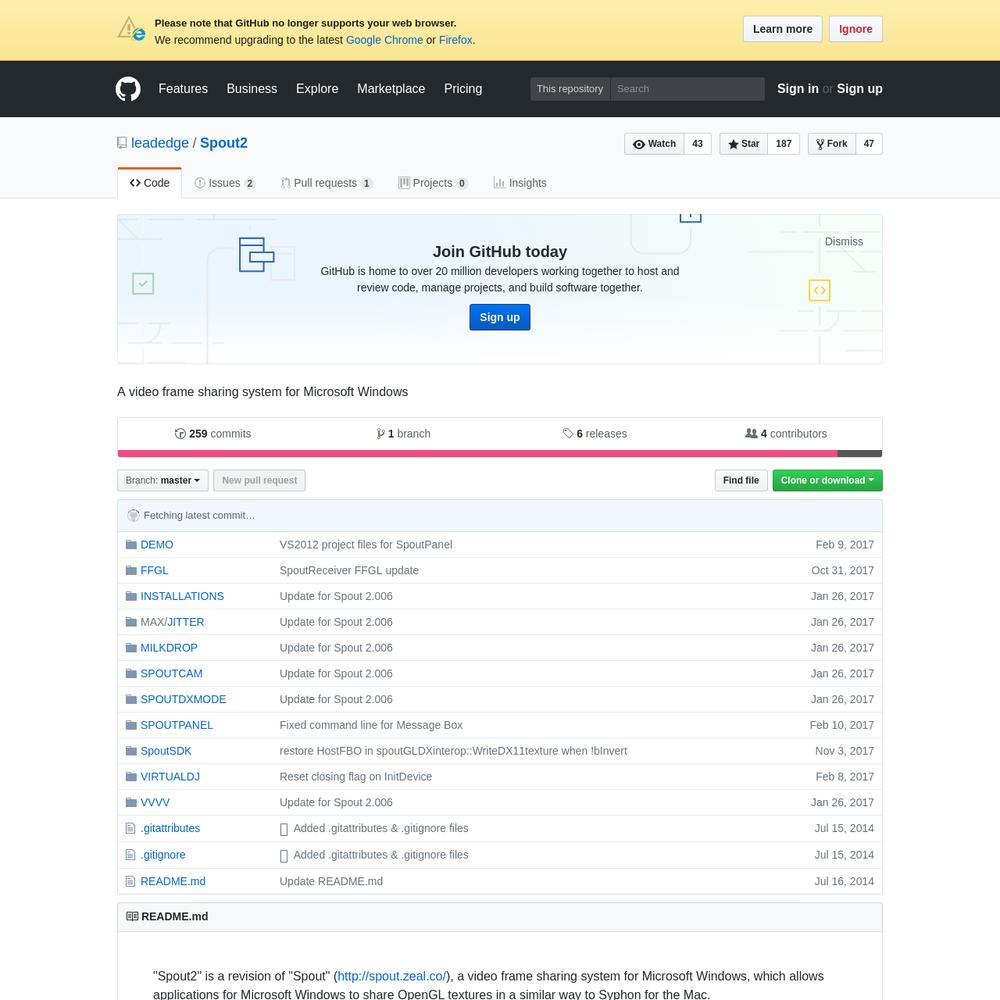Click the branch icon next to 1 branch
This screenshot has width=1000, height=1000.
381,434
